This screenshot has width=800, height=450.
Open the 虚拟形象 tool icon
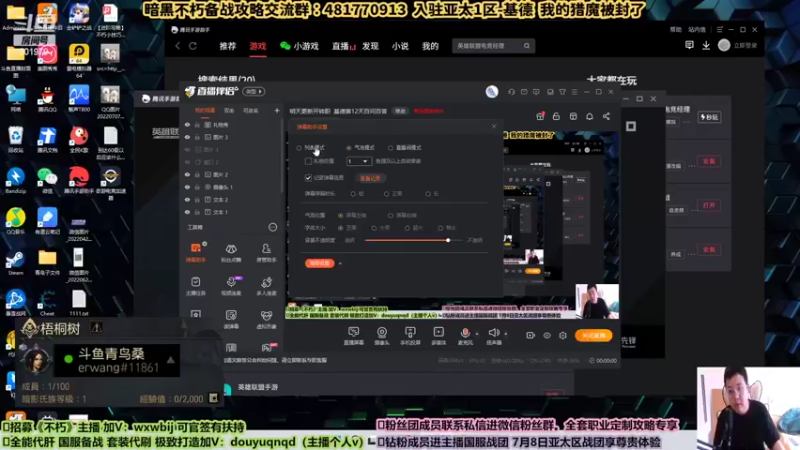click(x=266, y=319)
